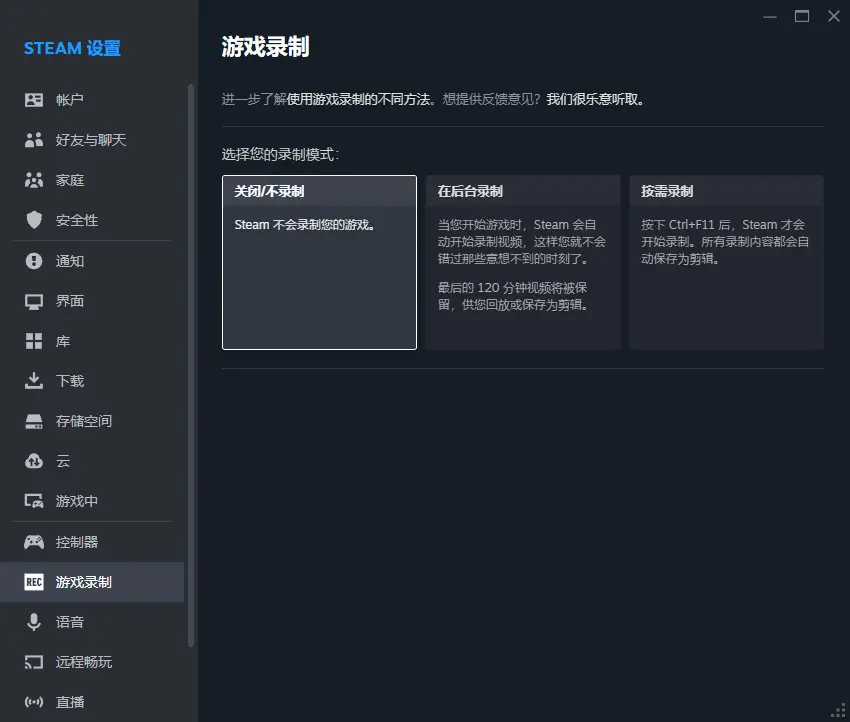Close the Steam settings window
850x722 pixels.
point(834,17)
